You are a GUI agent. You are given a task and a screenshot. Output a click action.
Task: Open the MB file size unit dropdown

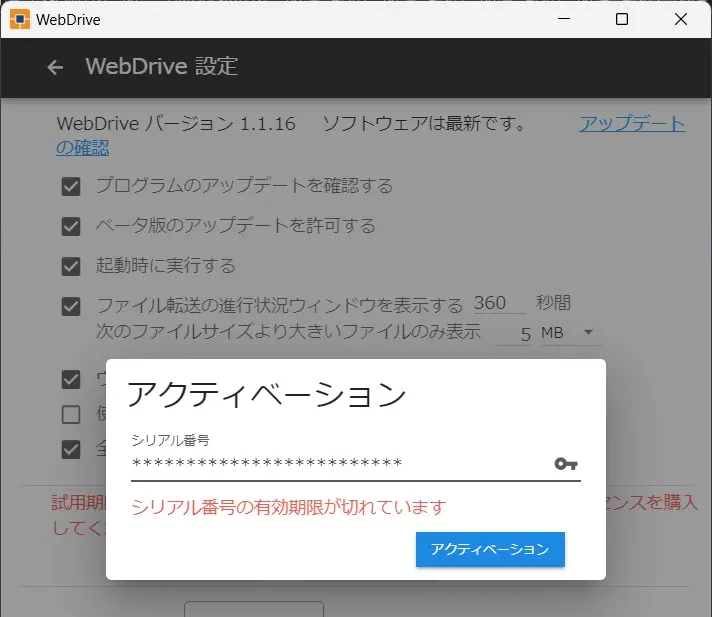[x=567, y=333]
